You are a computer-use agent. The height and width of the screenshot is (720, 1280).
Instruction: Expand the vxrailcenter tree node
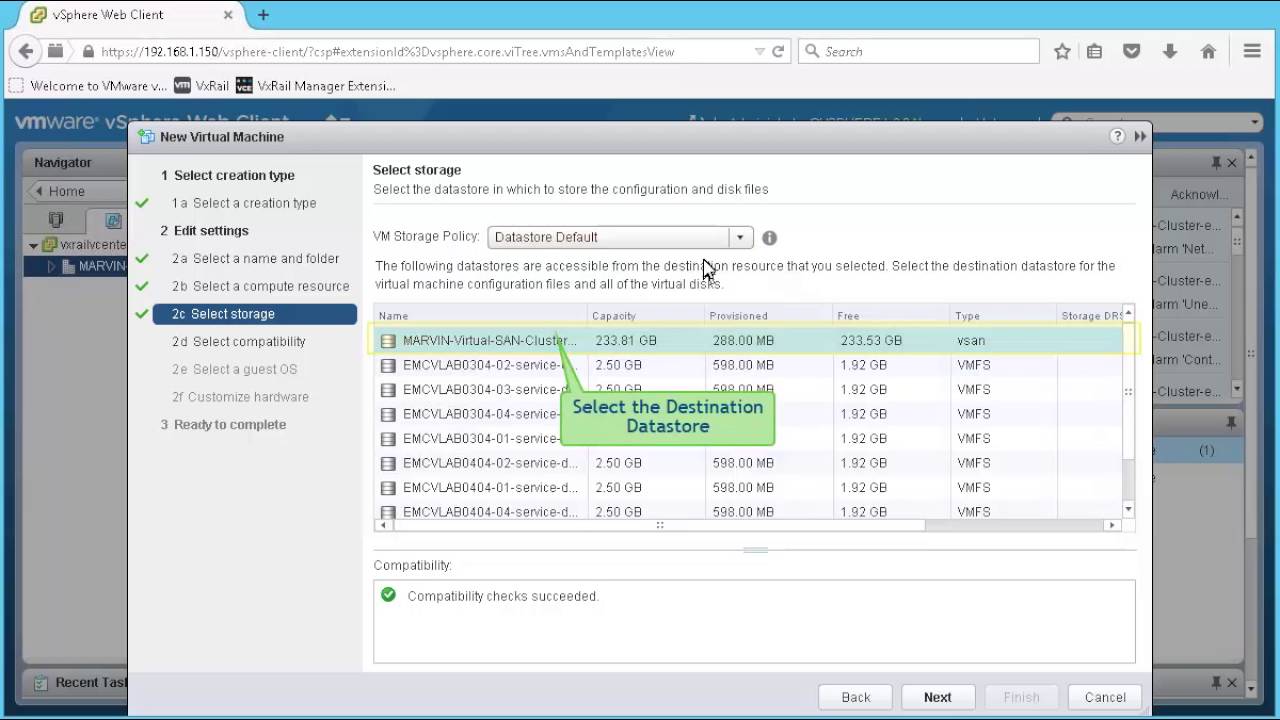coord(33,245)
